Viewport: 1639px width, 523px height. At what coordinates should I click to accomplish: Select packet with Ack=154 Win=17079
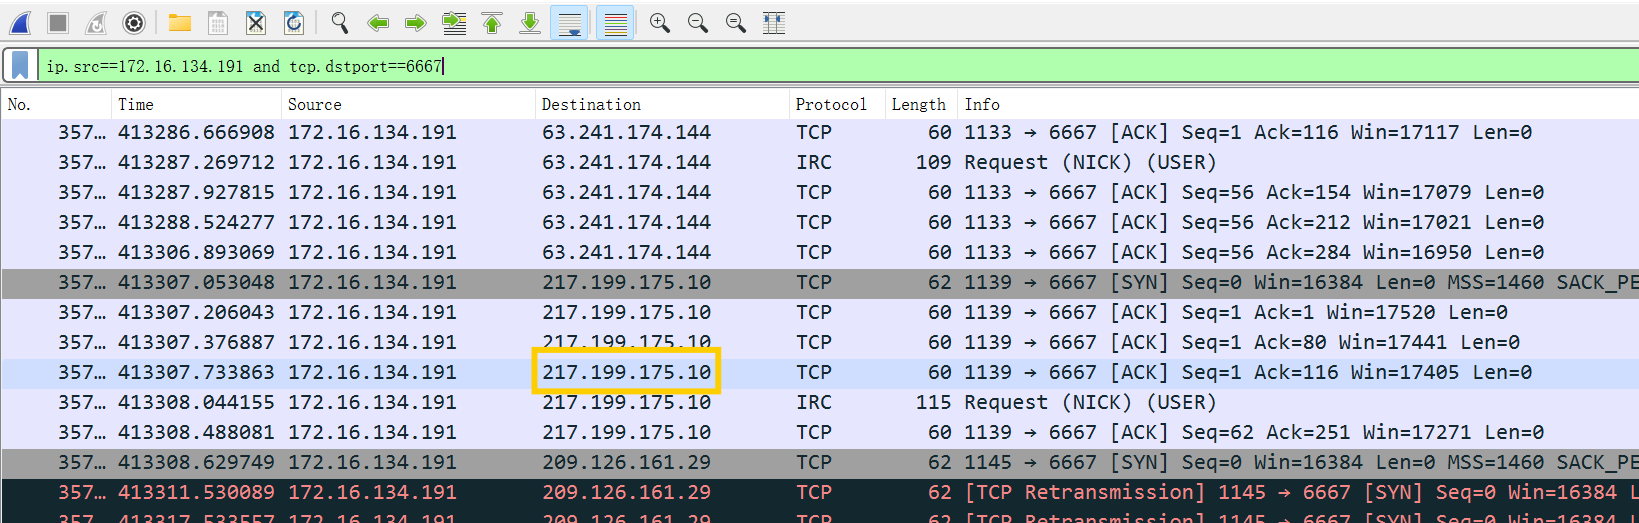pos(819,192)
